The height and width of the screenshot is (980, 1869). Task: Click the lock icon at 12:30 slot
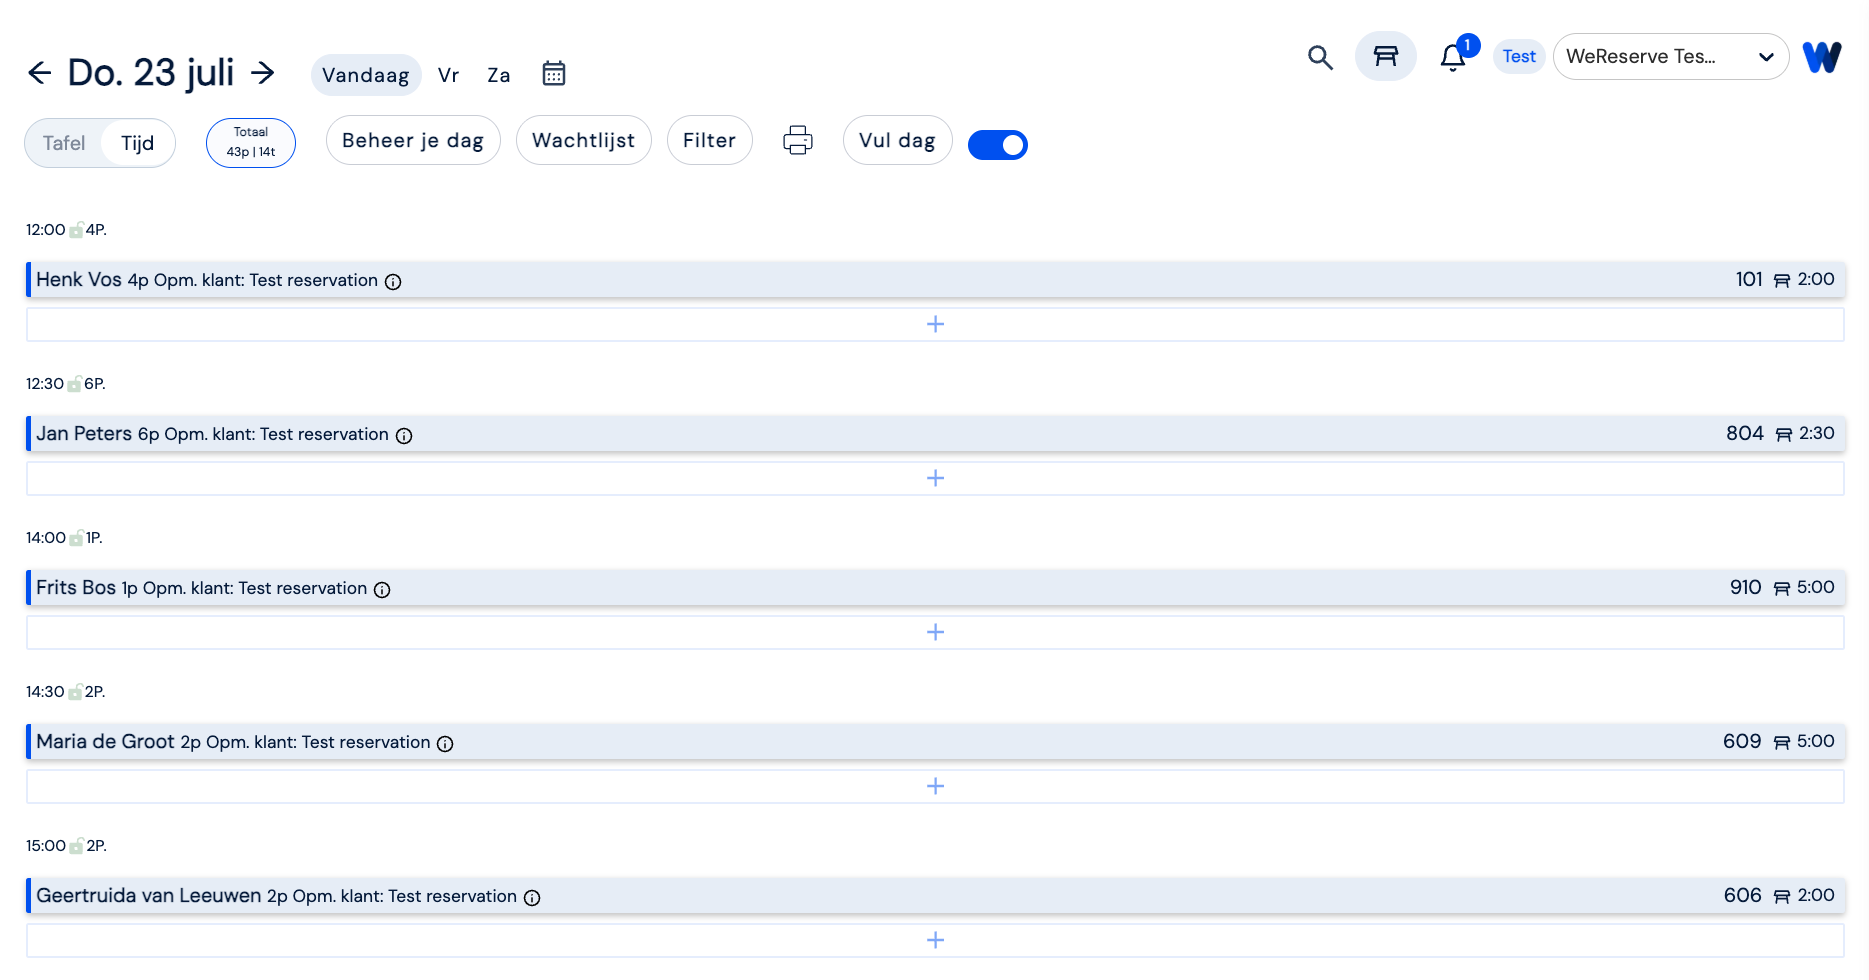pos(74,384)
